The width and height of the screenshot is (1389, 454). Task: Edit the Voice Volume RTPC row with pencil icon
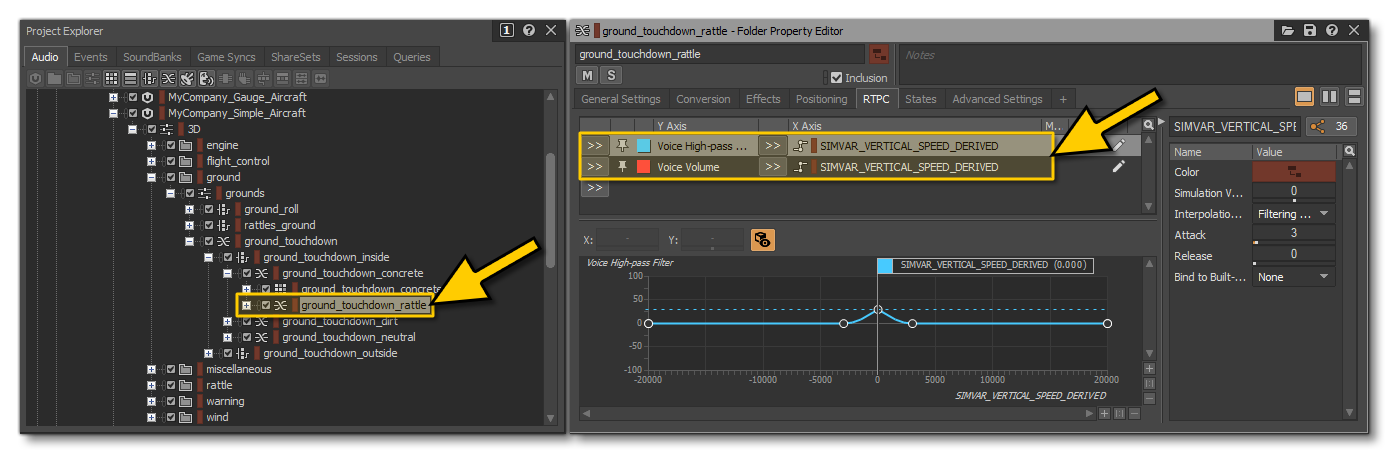(1118, 167)
